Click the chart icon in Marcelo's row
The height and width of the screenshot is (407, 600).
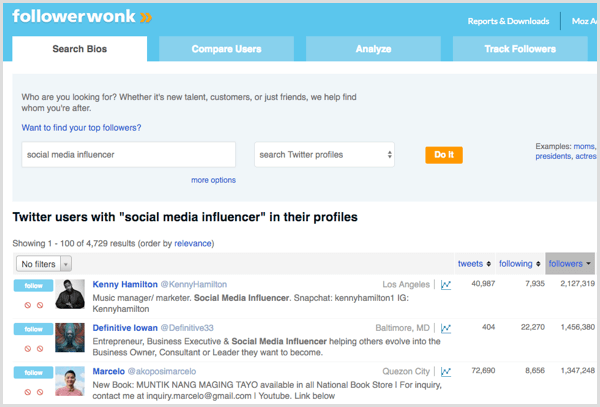446,371
